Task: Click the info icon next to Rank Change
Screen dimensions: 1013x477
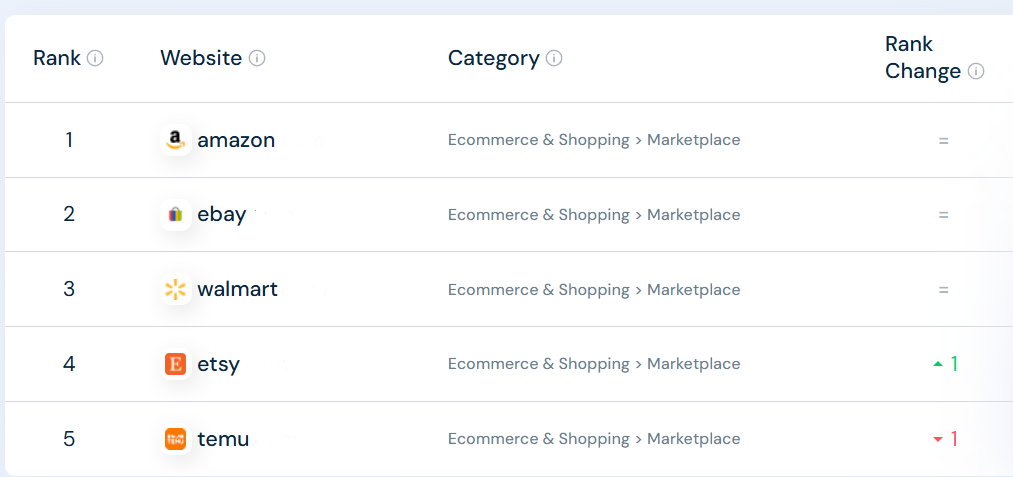Action: (976, 72)
